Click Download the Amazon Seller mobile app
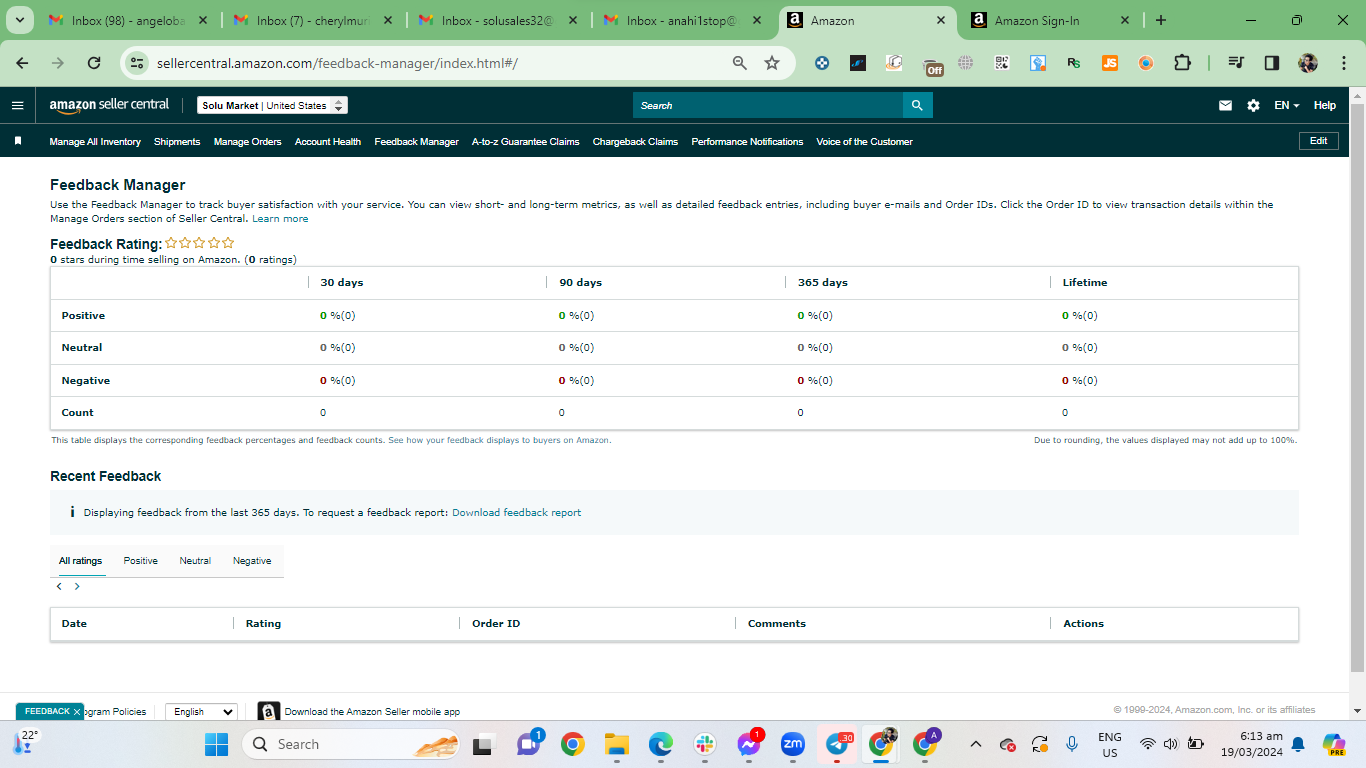The image size is (1366, 768). (372, 712)
